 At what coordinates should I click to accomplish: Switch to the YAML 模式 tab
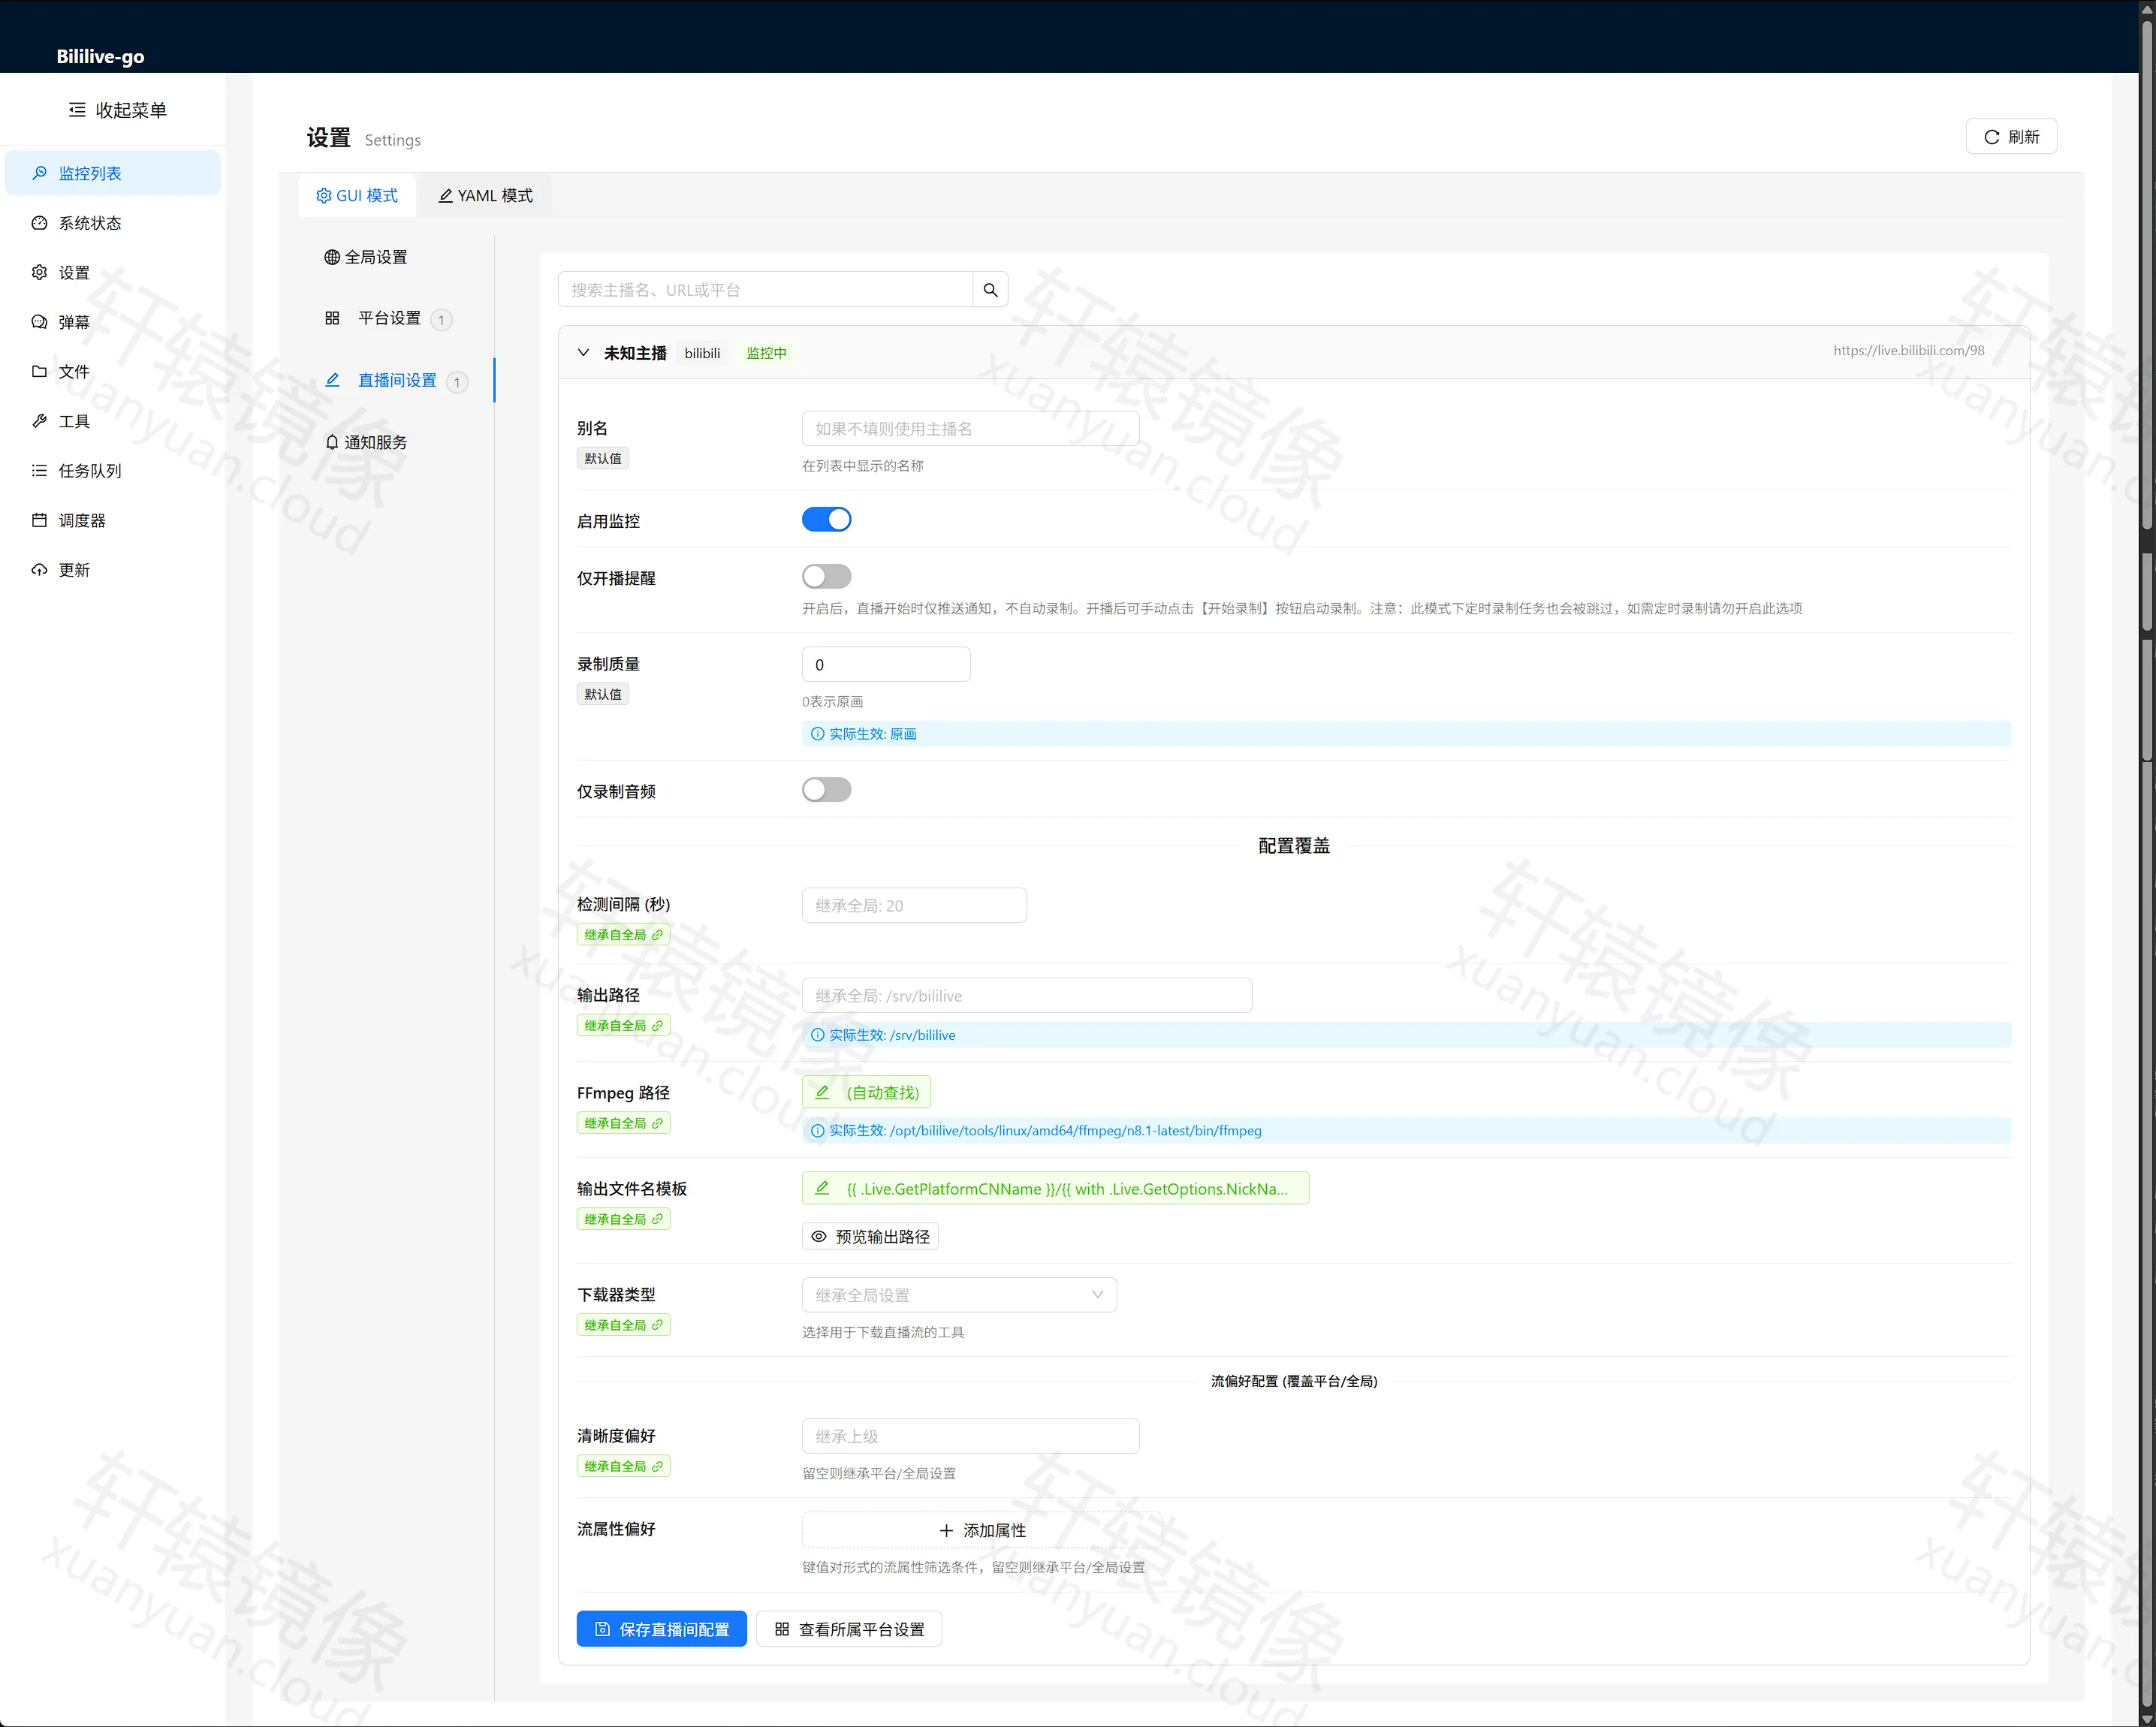click(x=485, y=196)
